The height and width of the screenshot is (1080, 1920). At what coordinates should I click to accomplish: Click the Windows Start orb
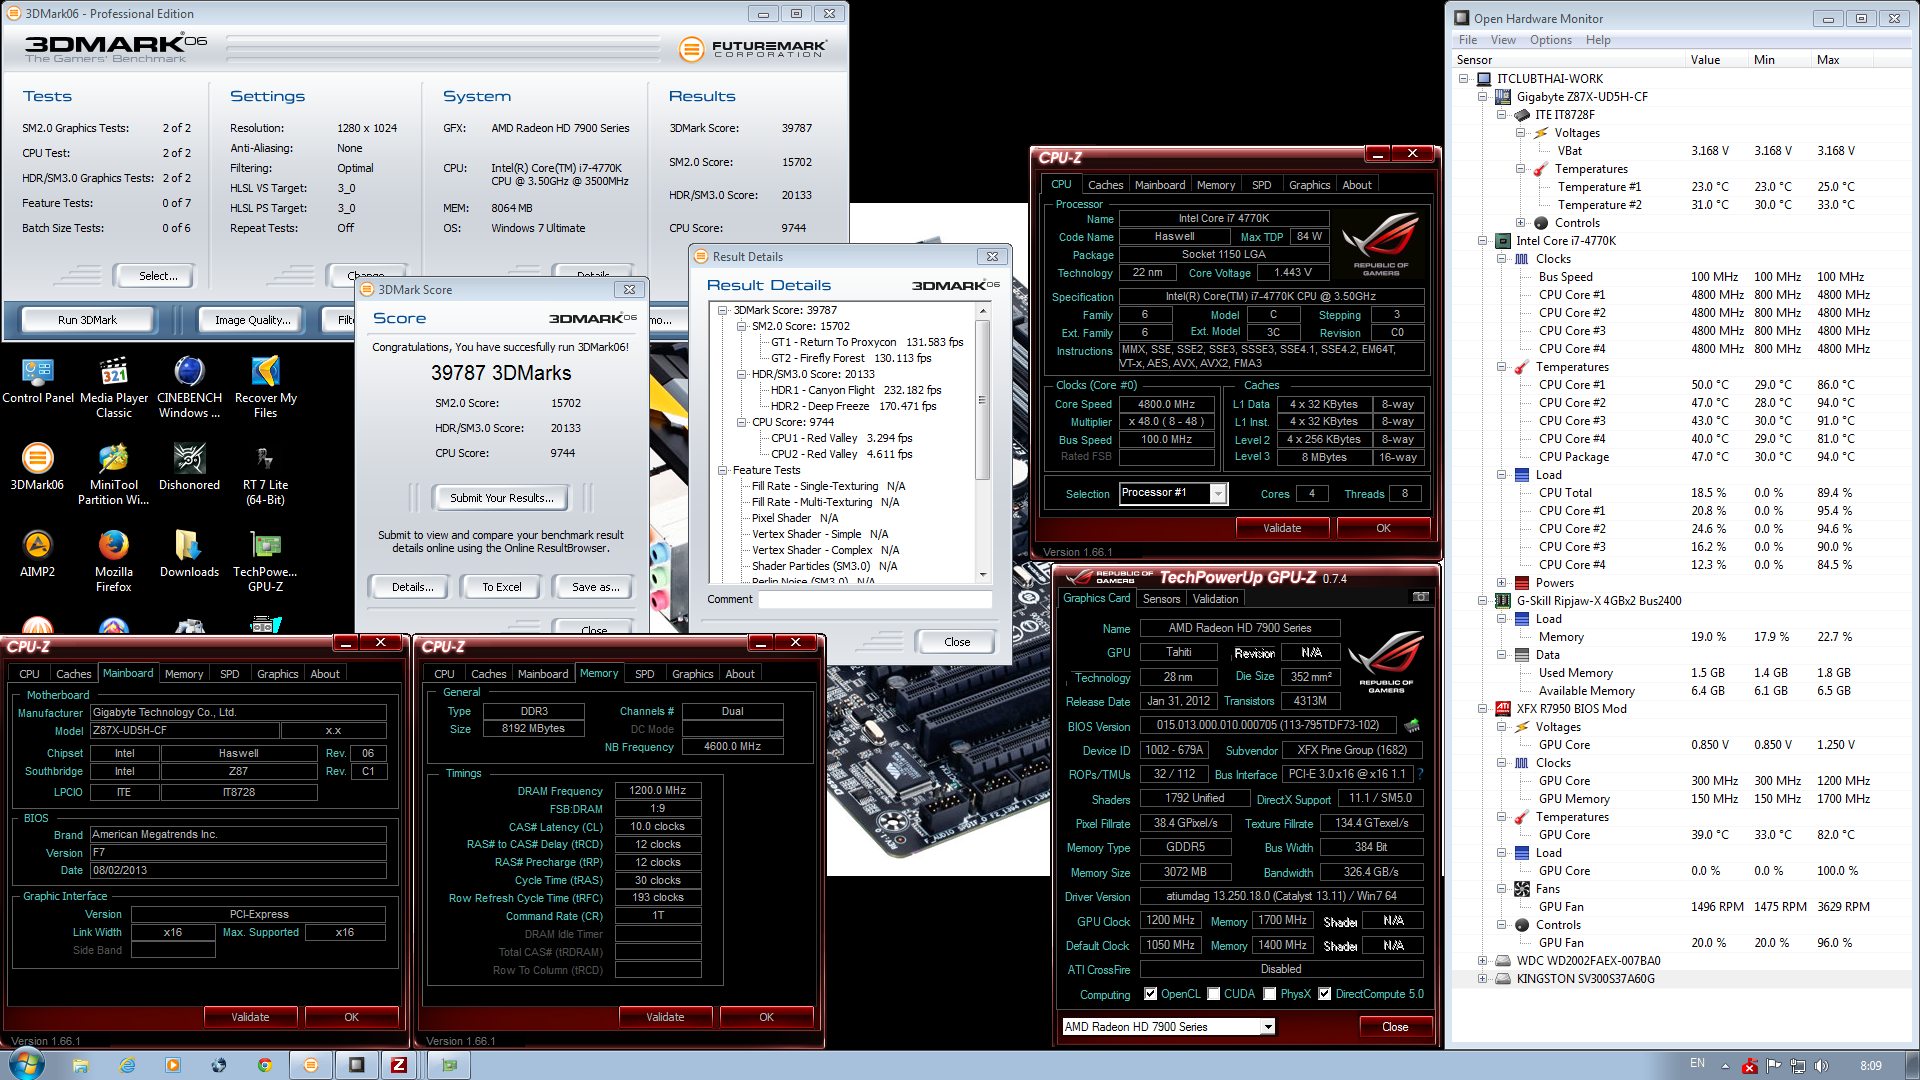(25, 1064)
